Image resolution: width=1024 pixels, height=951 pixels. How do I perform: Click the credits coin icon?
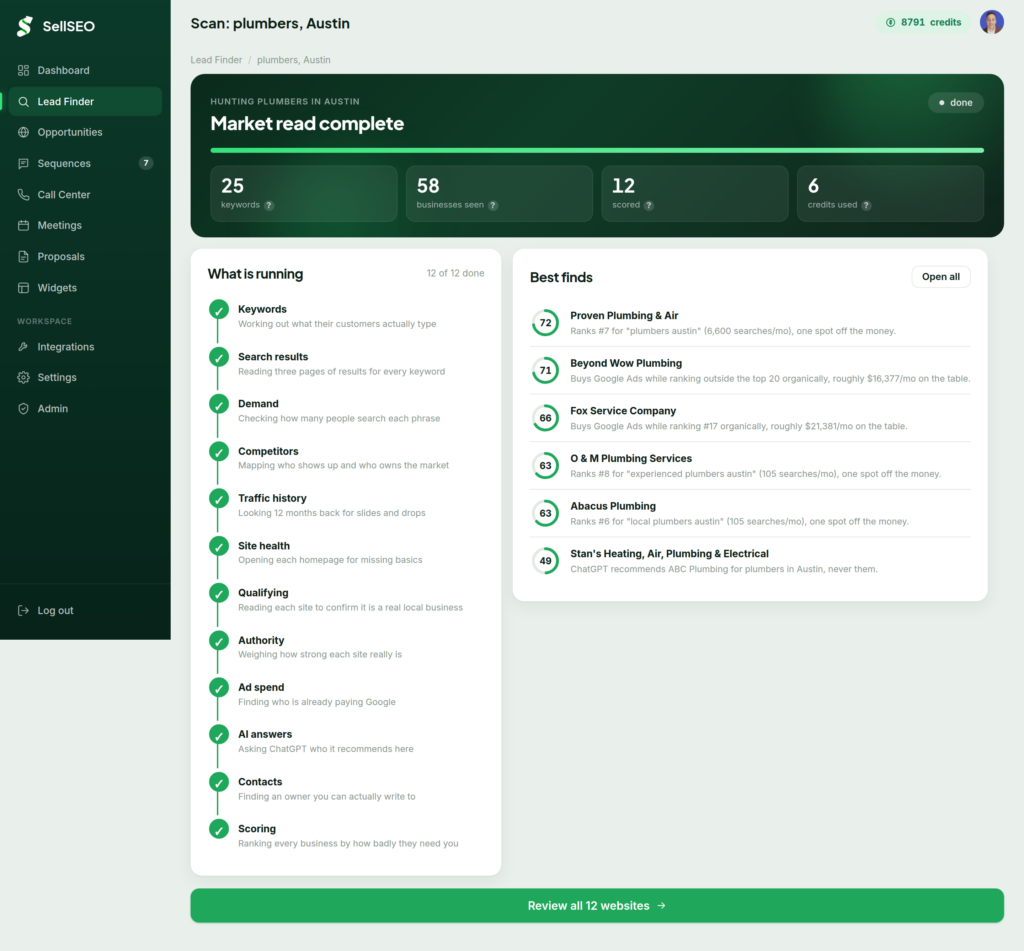pos(890,22)
